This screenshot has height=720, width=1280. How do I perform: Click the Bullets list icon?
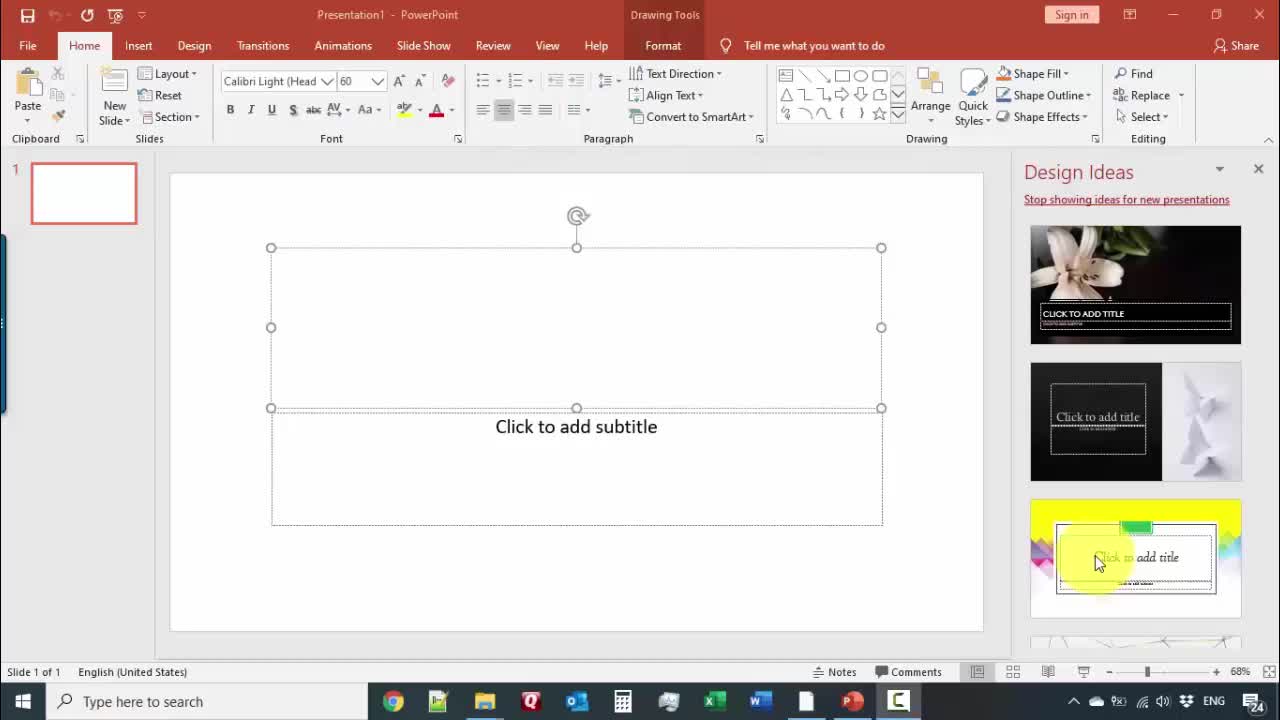click(x=483, y=81)
